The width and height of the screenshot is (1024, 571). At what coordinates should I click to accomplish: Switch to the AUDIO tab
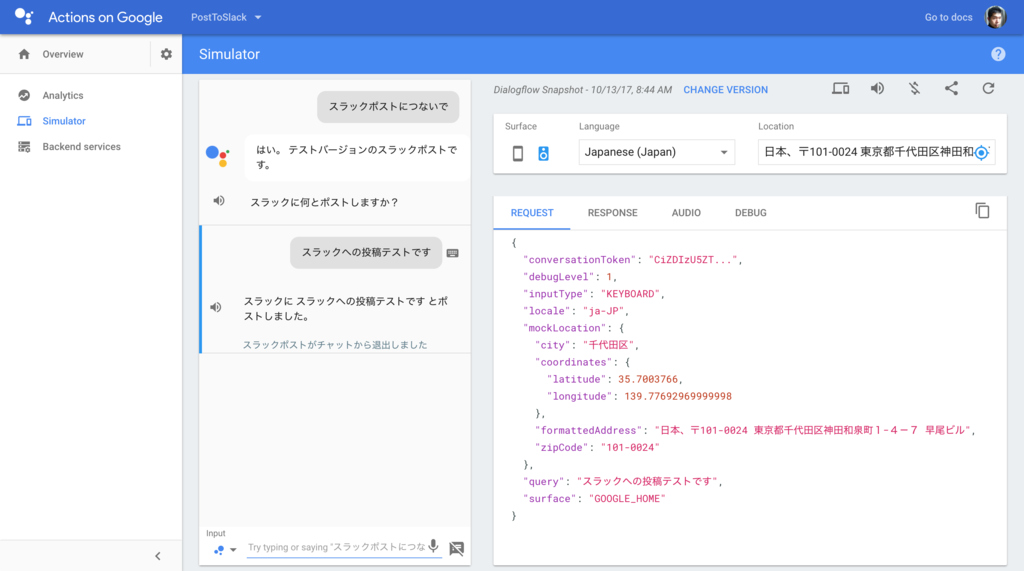[686, 213]
